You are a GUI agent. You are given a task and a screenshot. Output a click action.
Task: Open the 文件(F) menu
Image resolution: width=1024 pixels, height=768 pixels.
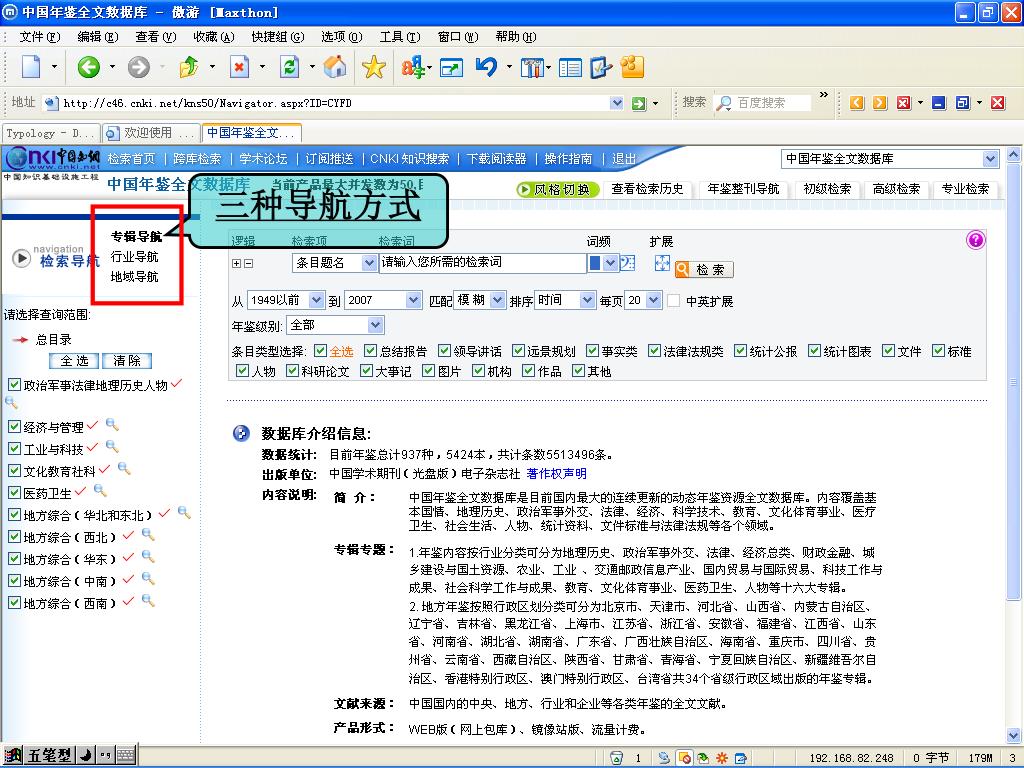tap(40, 37)
